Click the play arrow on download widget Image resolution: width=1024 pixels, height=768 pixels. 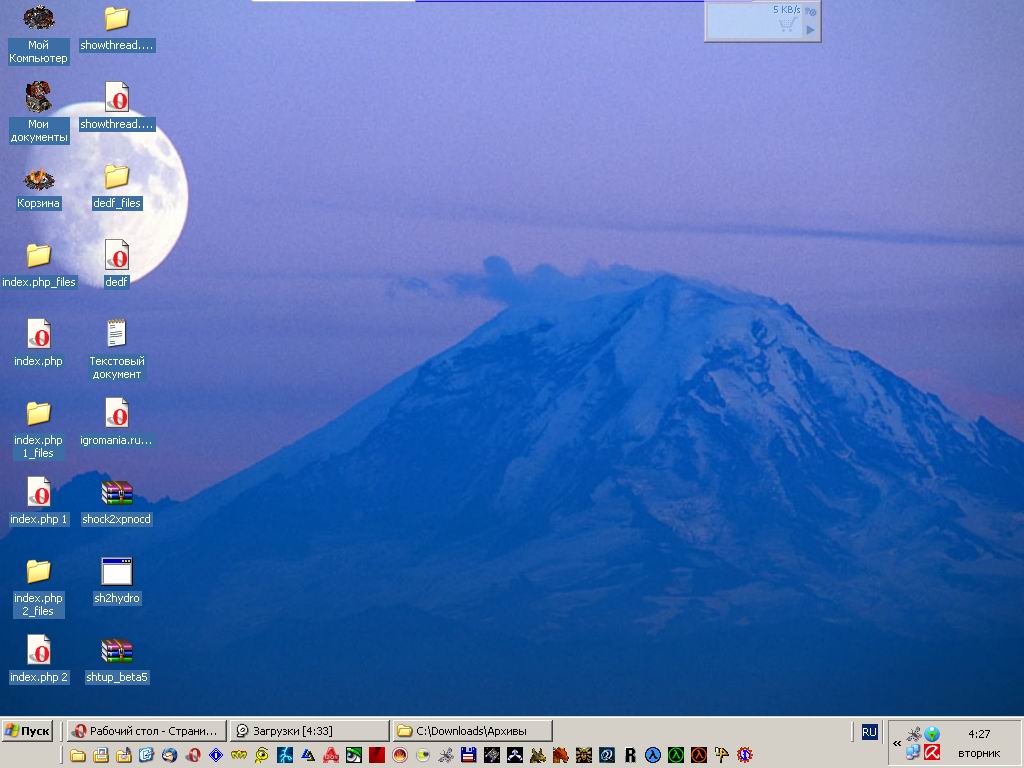click(x=810, y=29)
